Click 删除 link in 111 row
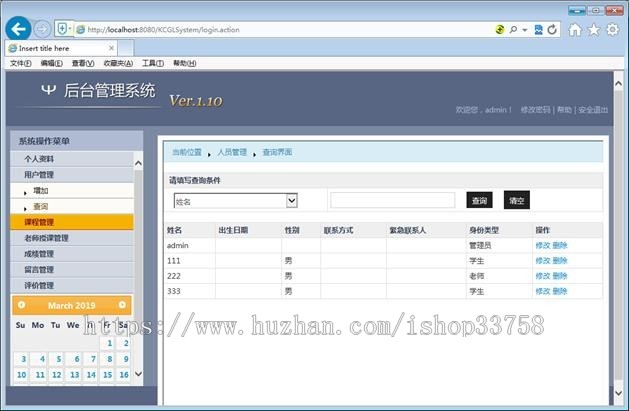The image size is (629, 411). click(560, 261)
